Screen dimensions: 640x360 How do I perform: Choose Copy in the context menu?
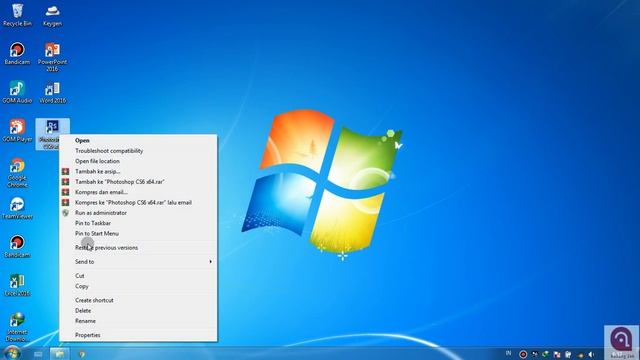[x=138, y=286]
